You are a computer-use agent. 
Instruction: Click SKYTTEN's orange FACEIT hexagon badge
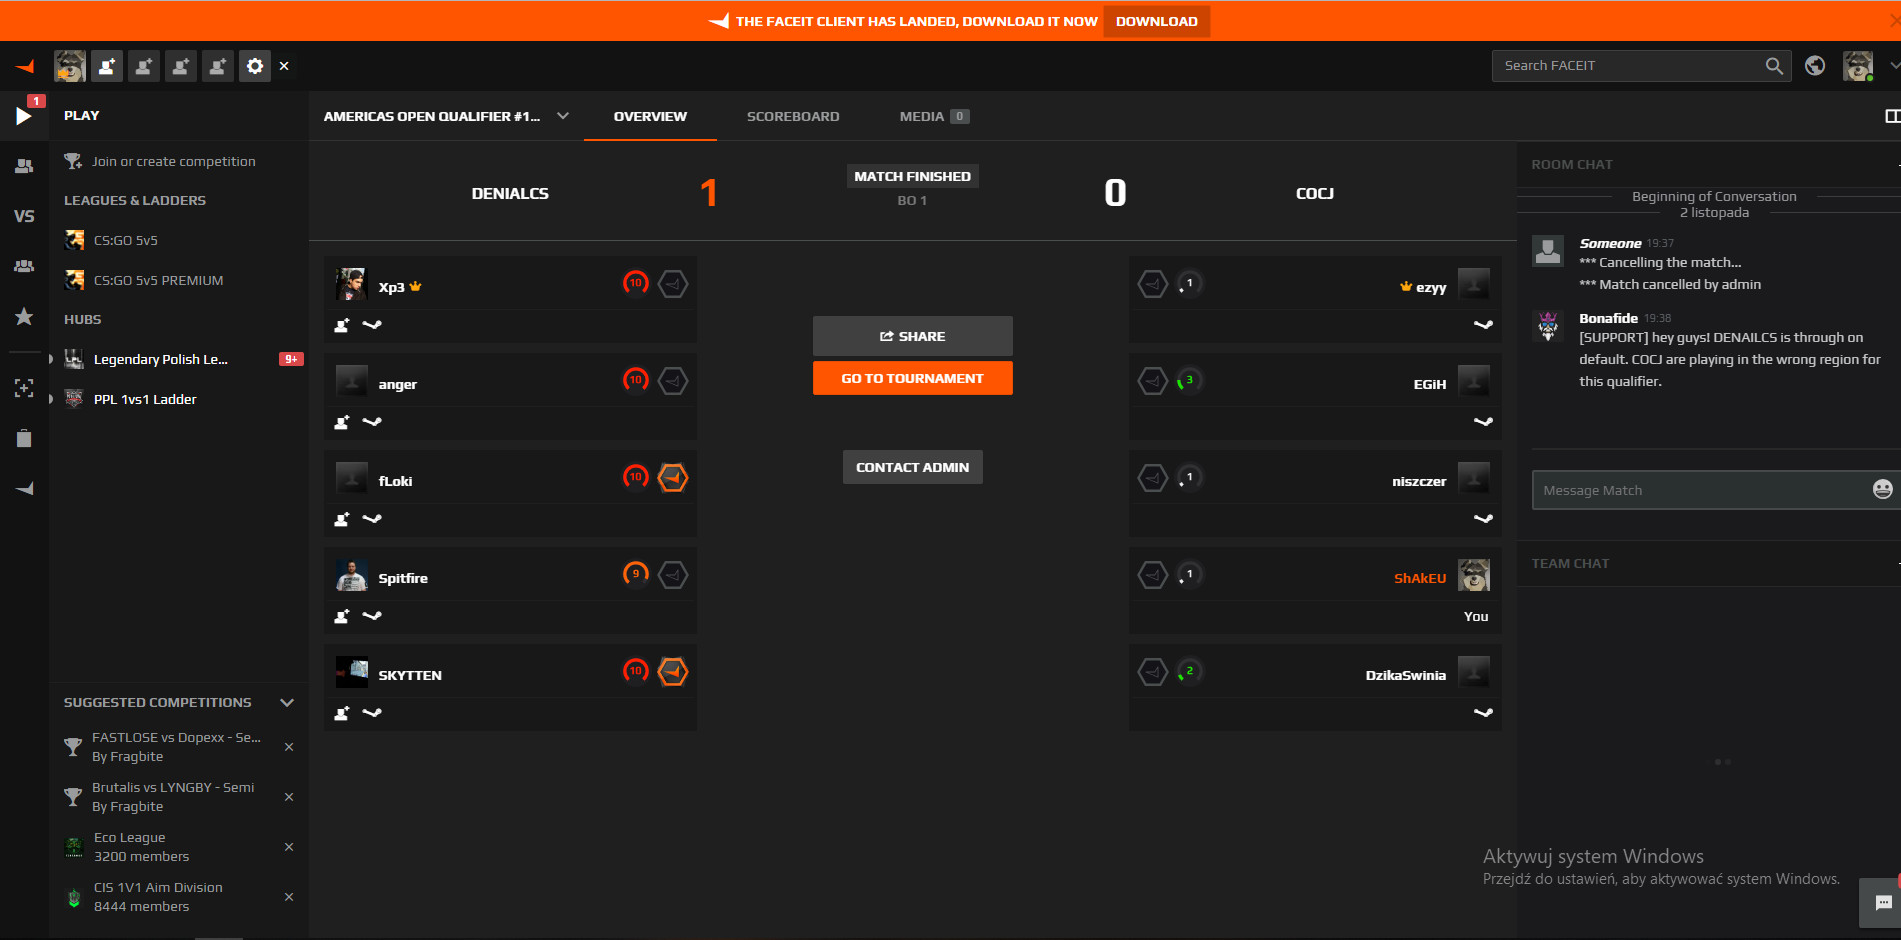click(673, 672)
